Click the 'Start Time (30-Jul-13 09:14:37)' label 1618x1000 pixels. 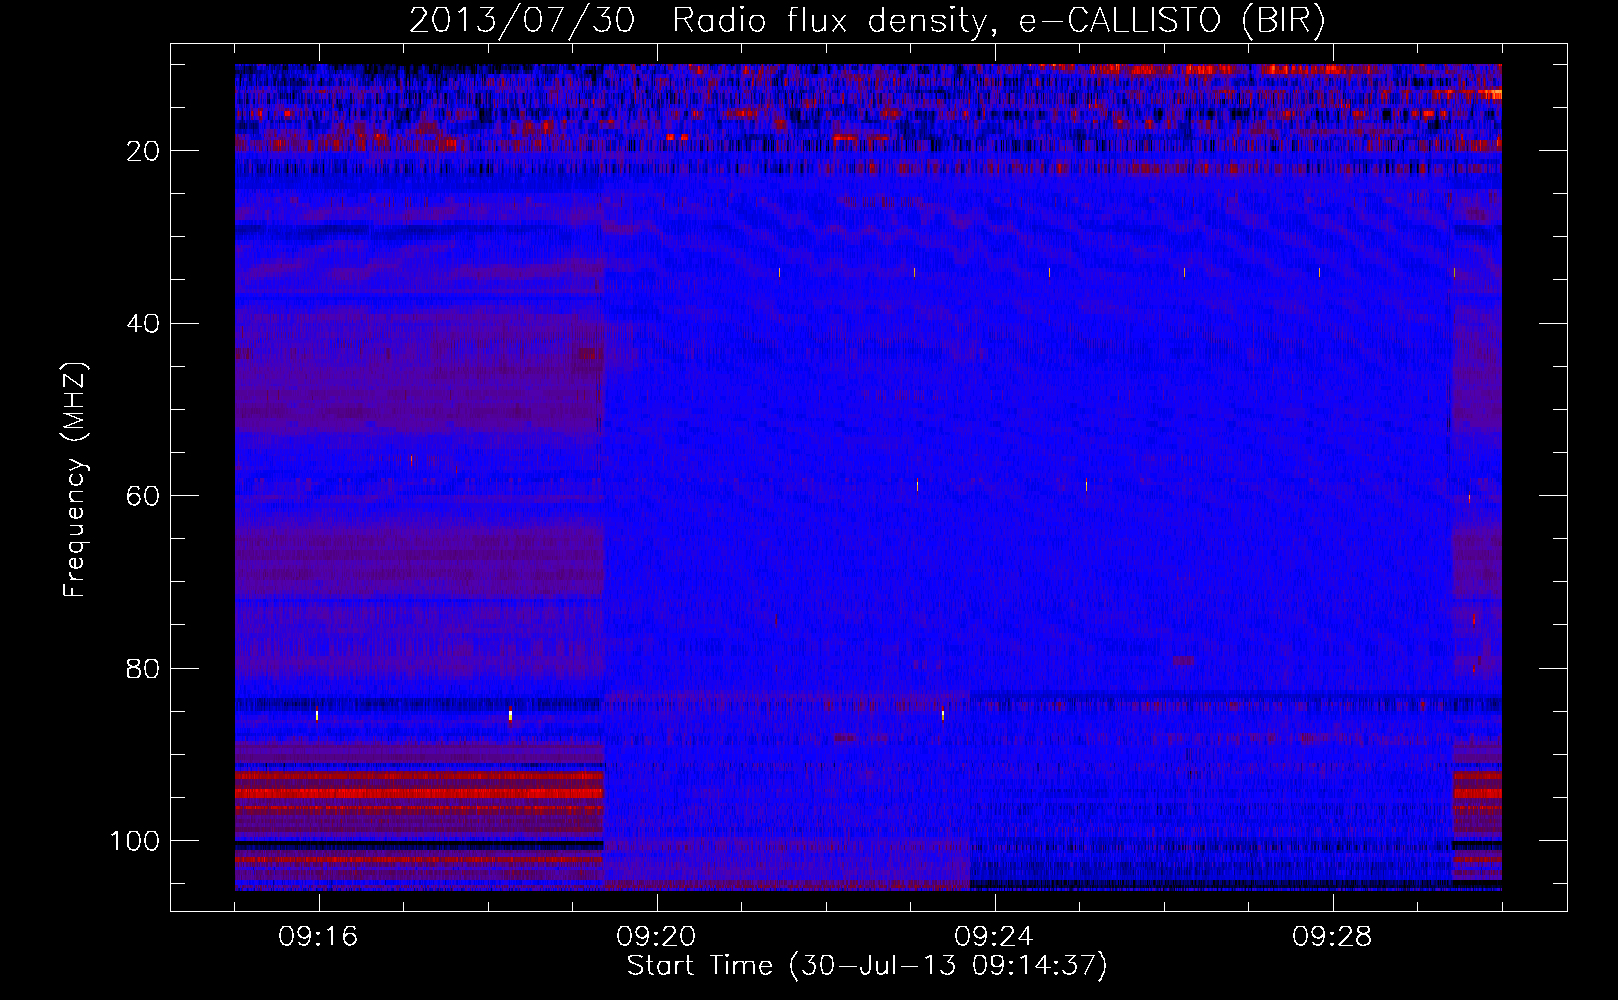pyautogui.click(x=867, y=966)
